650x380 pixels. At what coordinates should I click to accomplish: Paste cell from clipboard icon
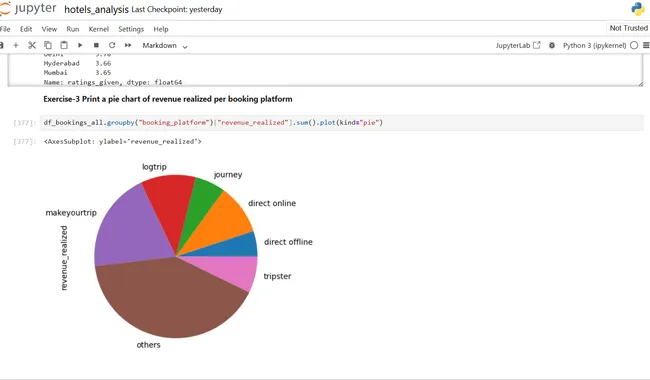[x=64, y=45]
